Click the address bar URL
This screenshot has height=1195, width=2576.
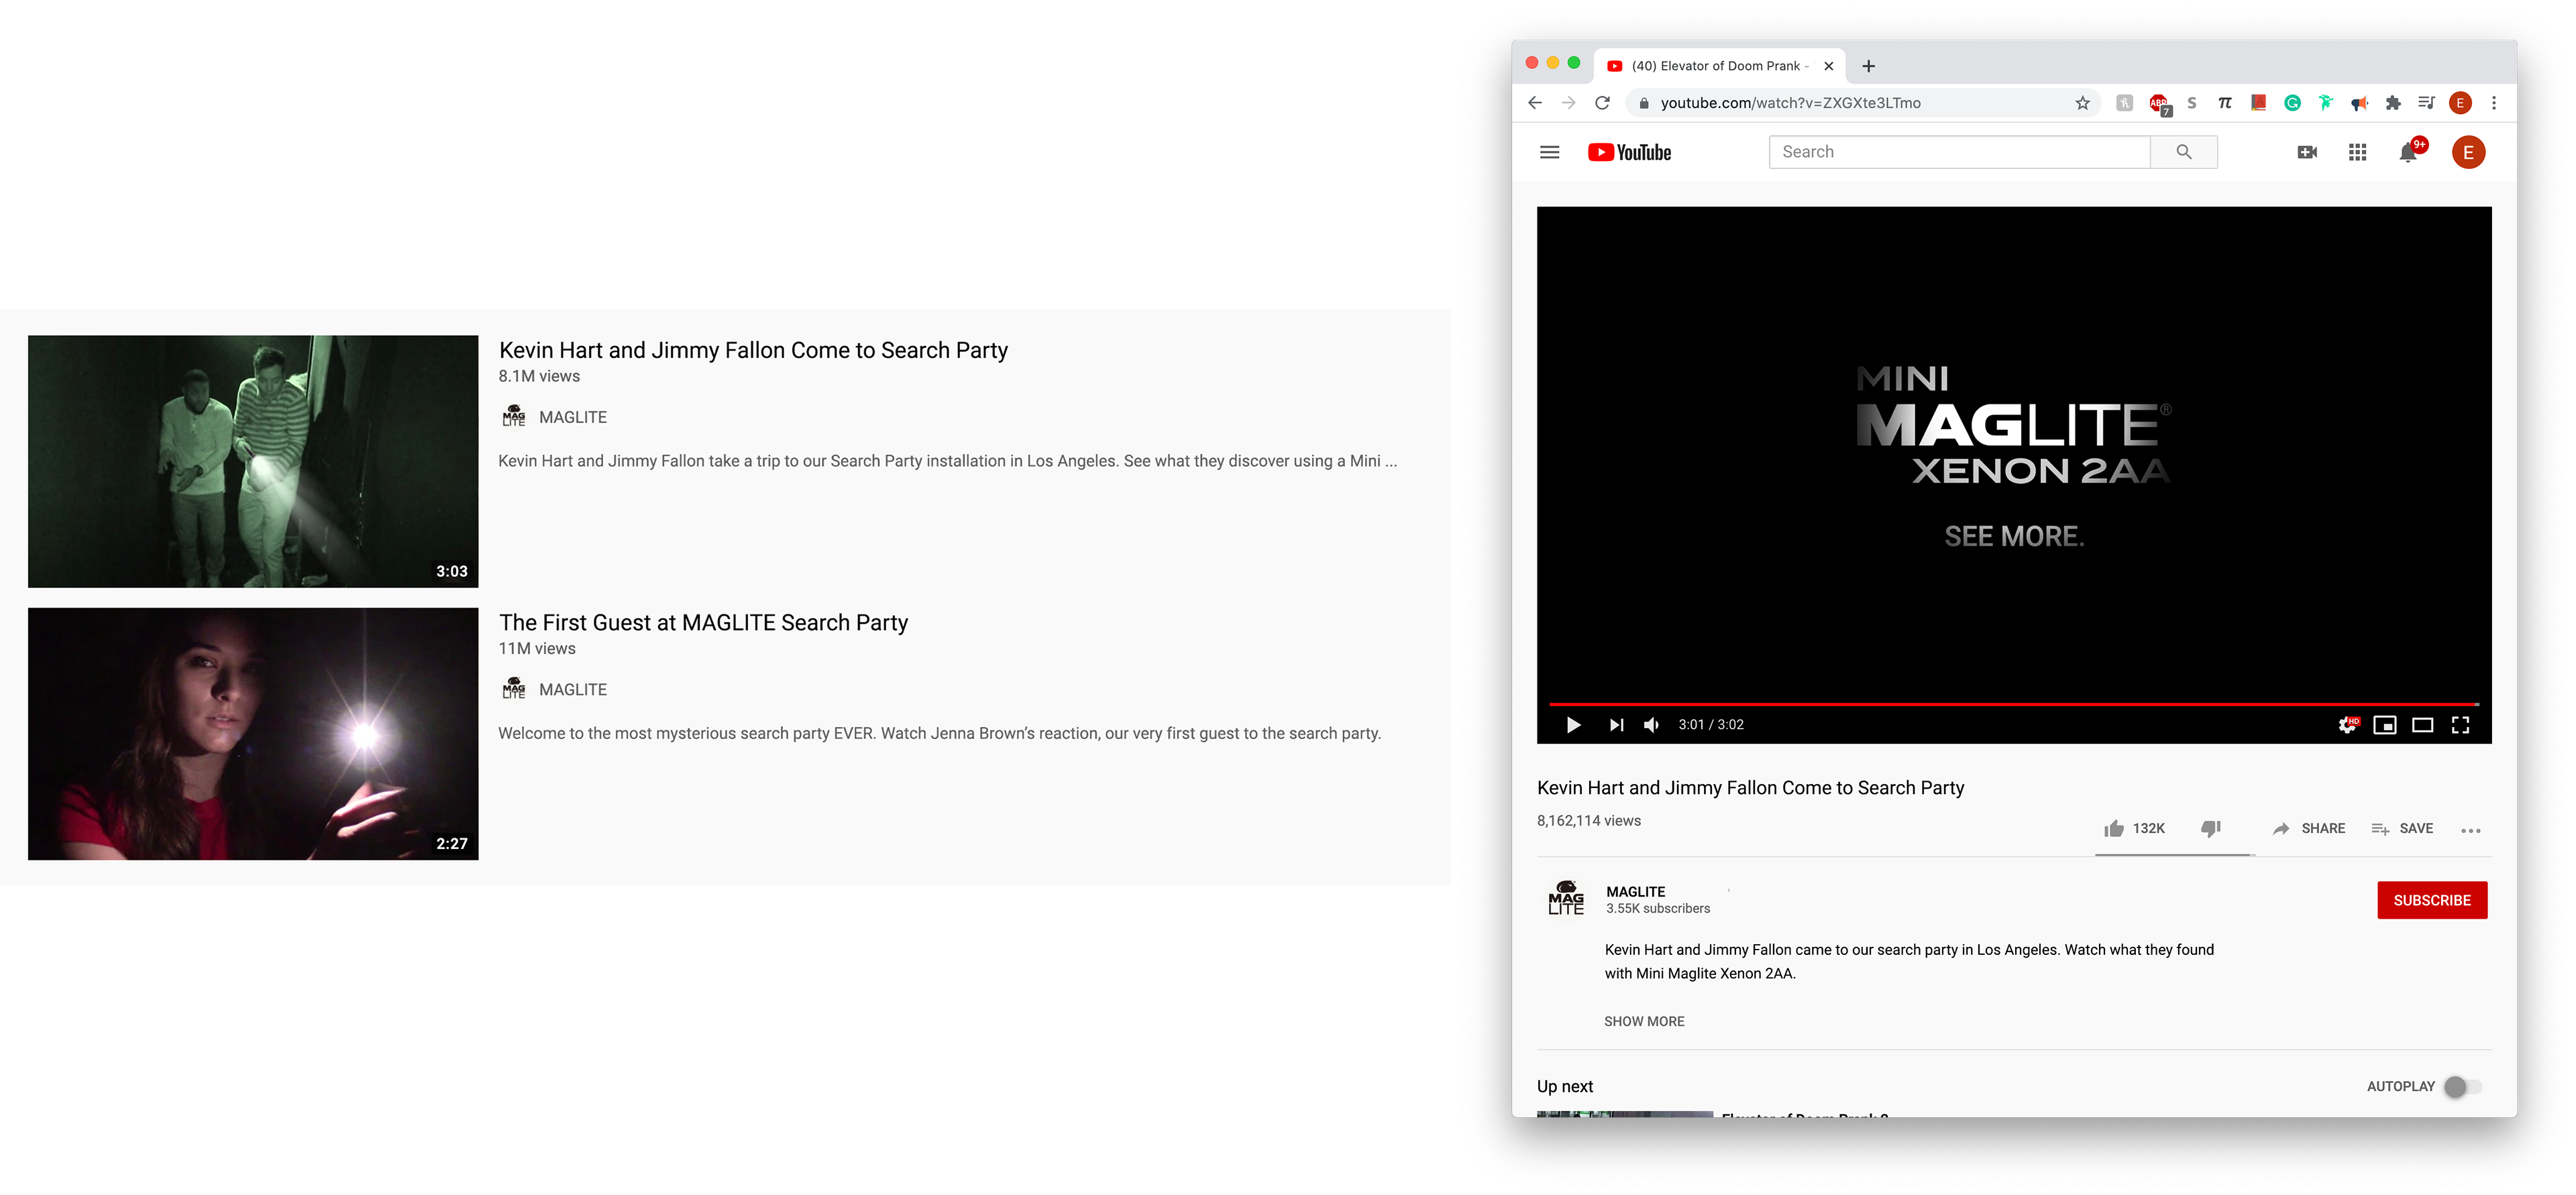(1790, 103)
